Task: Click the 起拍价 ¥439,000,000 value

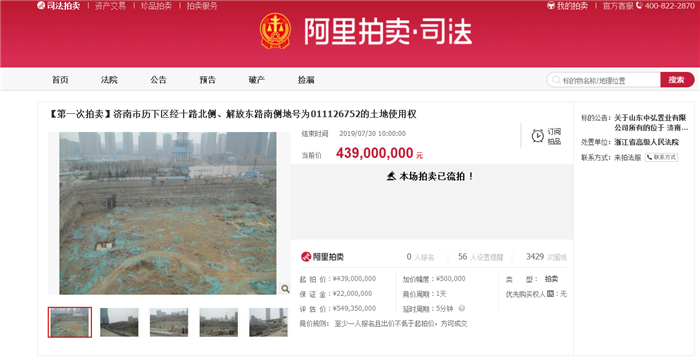Action: point(354,279)
